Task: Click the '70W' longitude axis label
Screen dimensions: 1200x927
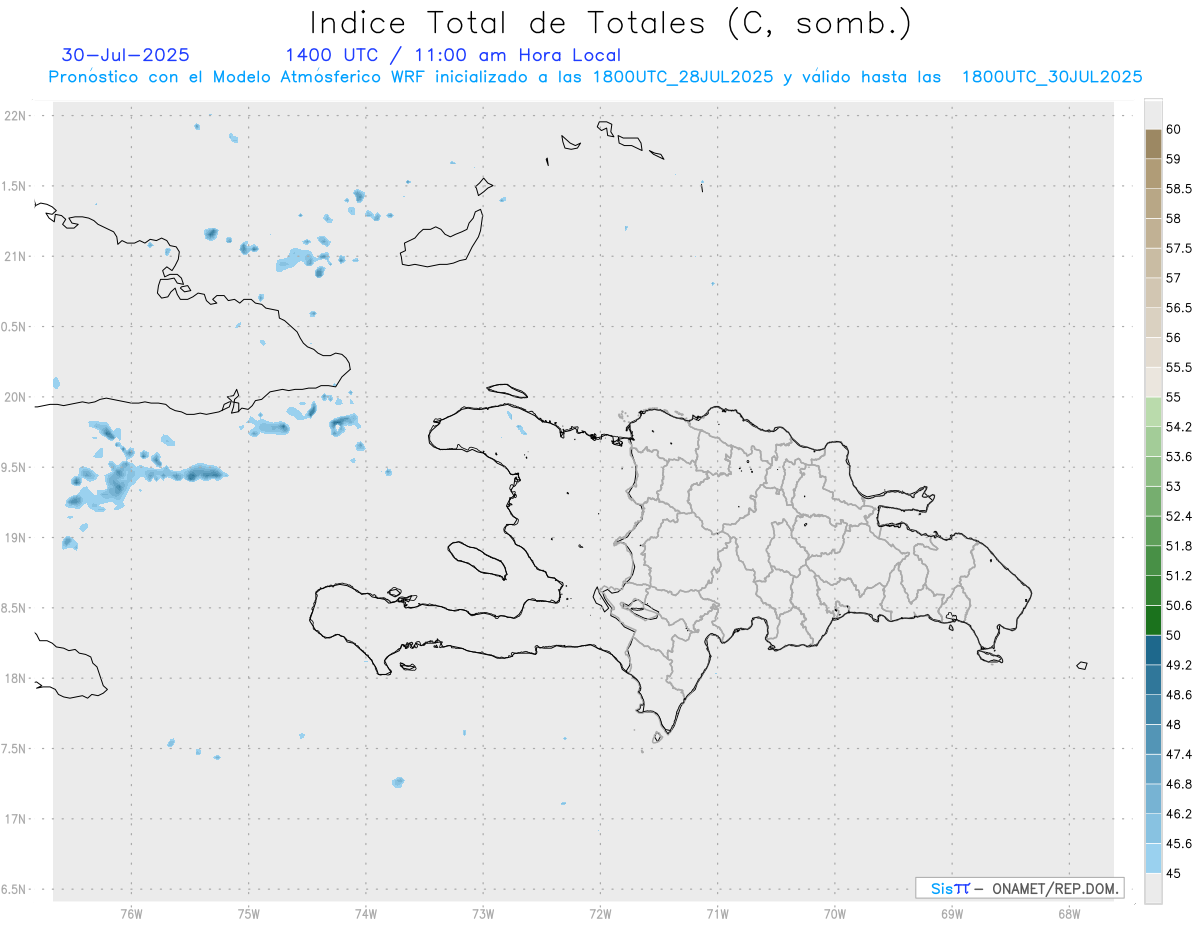Action: point(835,913)
